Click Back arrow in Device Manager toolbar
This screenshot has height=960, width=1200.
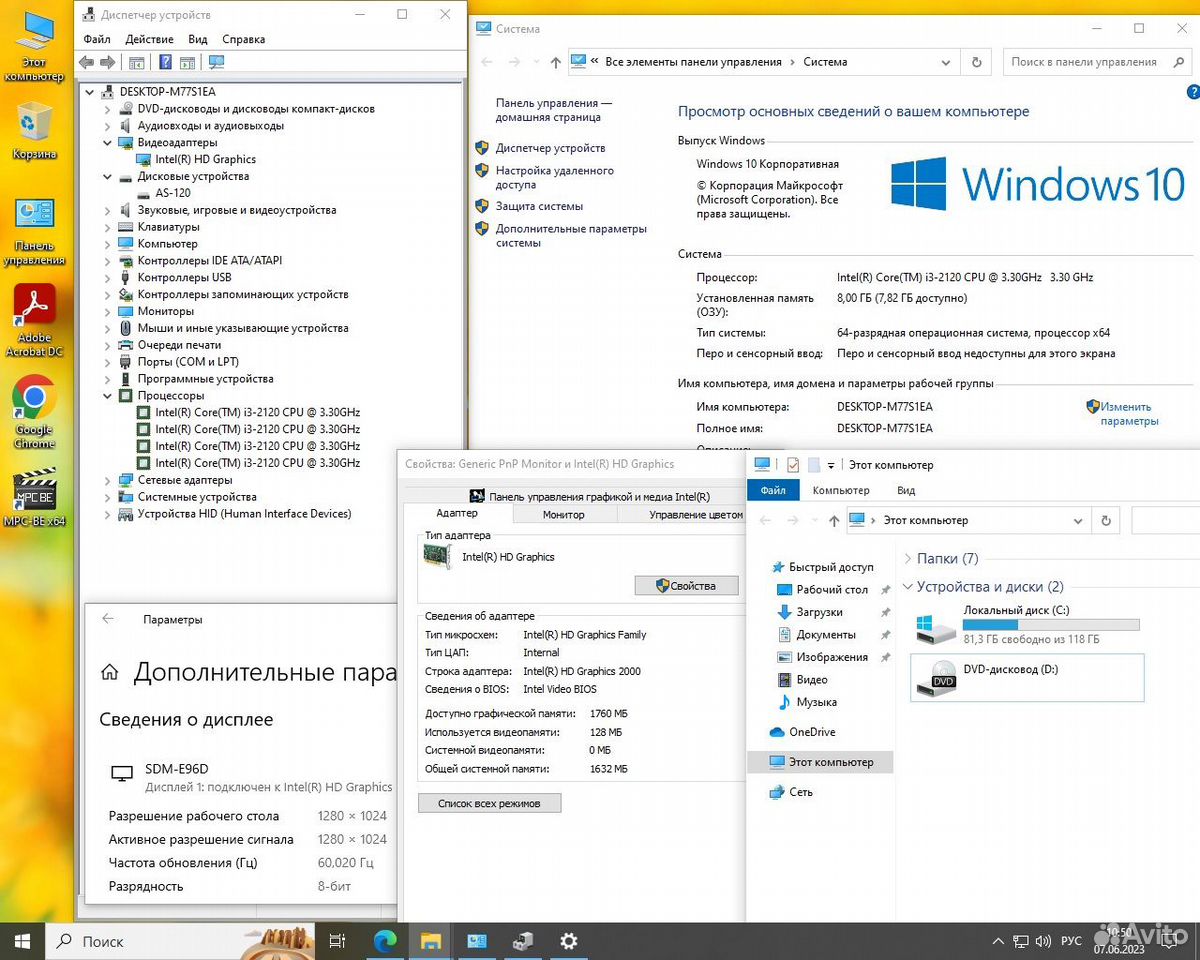(87, 62)
